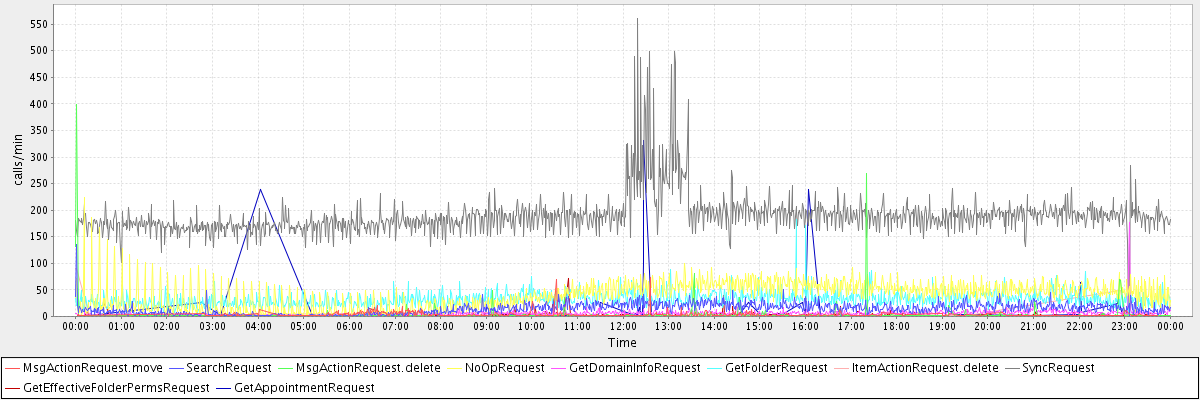Select the GetEffectiveFolderPermsRequest legend entry
This screenshot has width=1200, height=400.
pos(116,387)
